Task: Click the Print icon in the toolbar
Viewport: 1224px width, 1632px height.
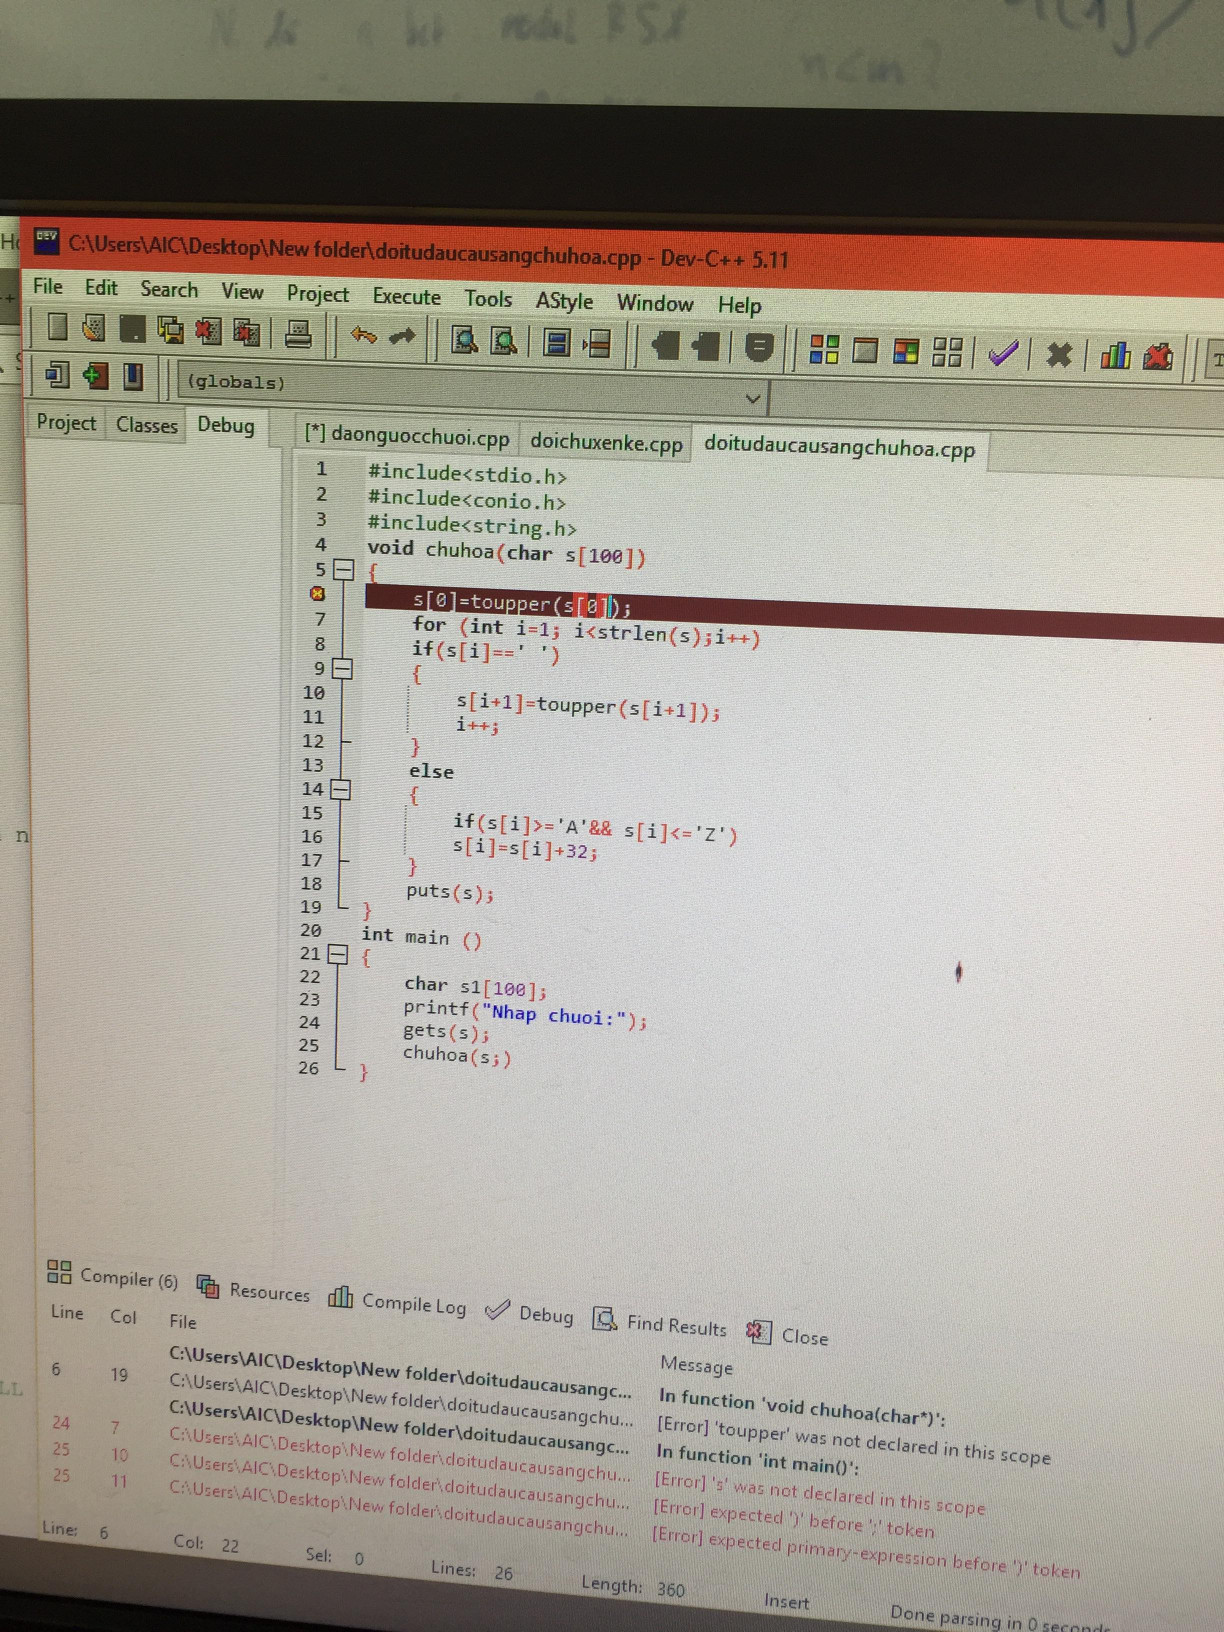Action: pos(298,333)
